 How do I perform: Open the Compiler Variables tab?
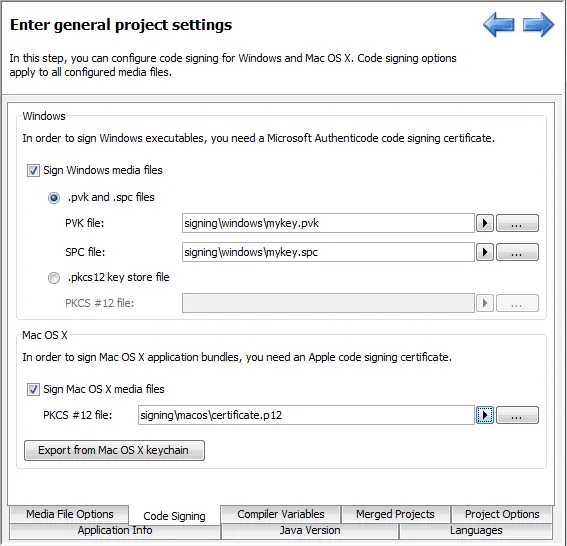281,514
